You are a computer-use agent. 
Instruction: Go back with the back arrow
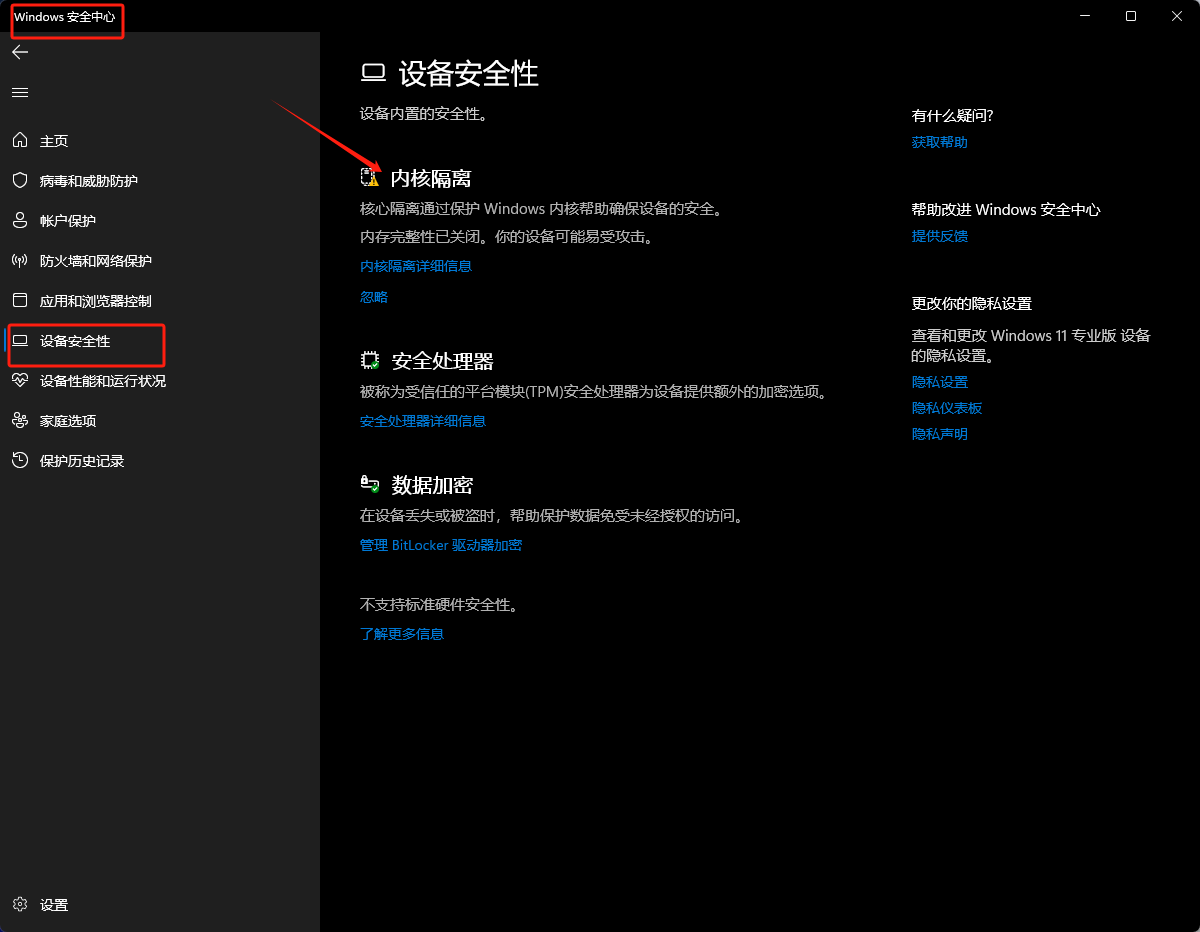click(x=20, y=52)
